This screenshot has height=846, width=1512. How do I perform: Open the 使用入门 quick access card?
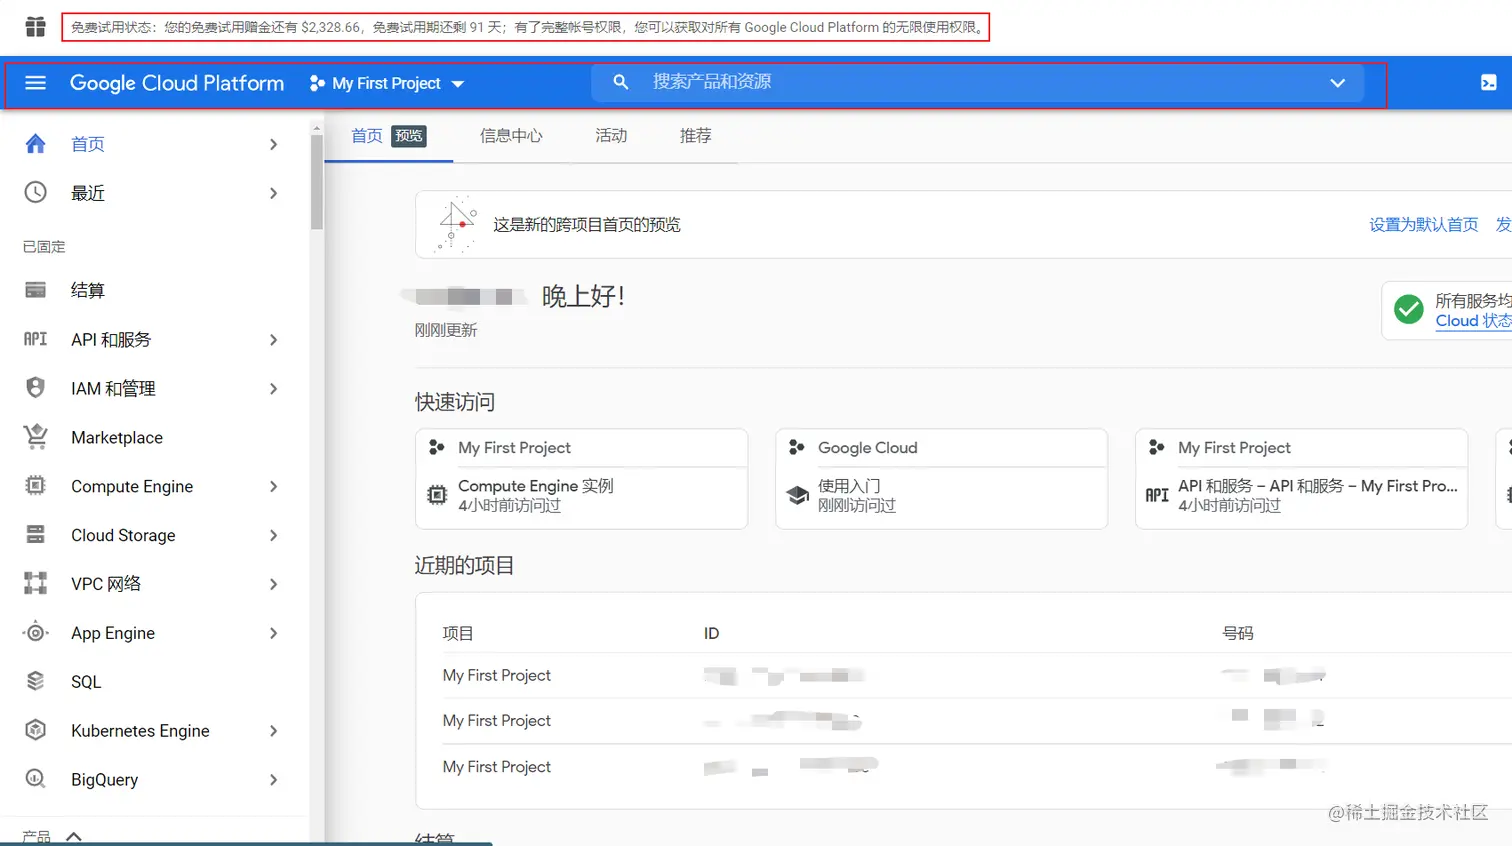(x=941, y=495)
